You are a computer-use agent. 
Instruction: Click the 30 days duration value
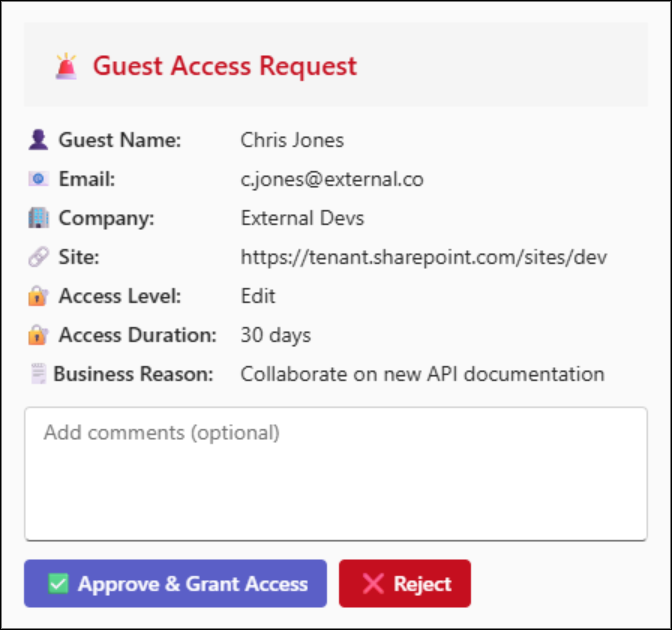click(275, 335)
